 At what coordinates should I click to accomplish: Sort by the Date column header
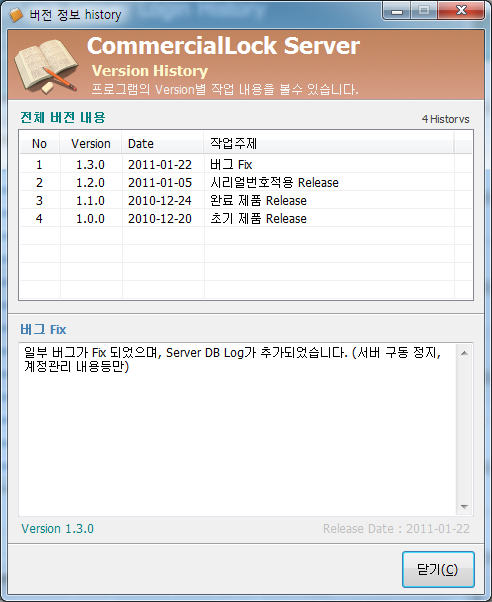click(x=162, y=144)
